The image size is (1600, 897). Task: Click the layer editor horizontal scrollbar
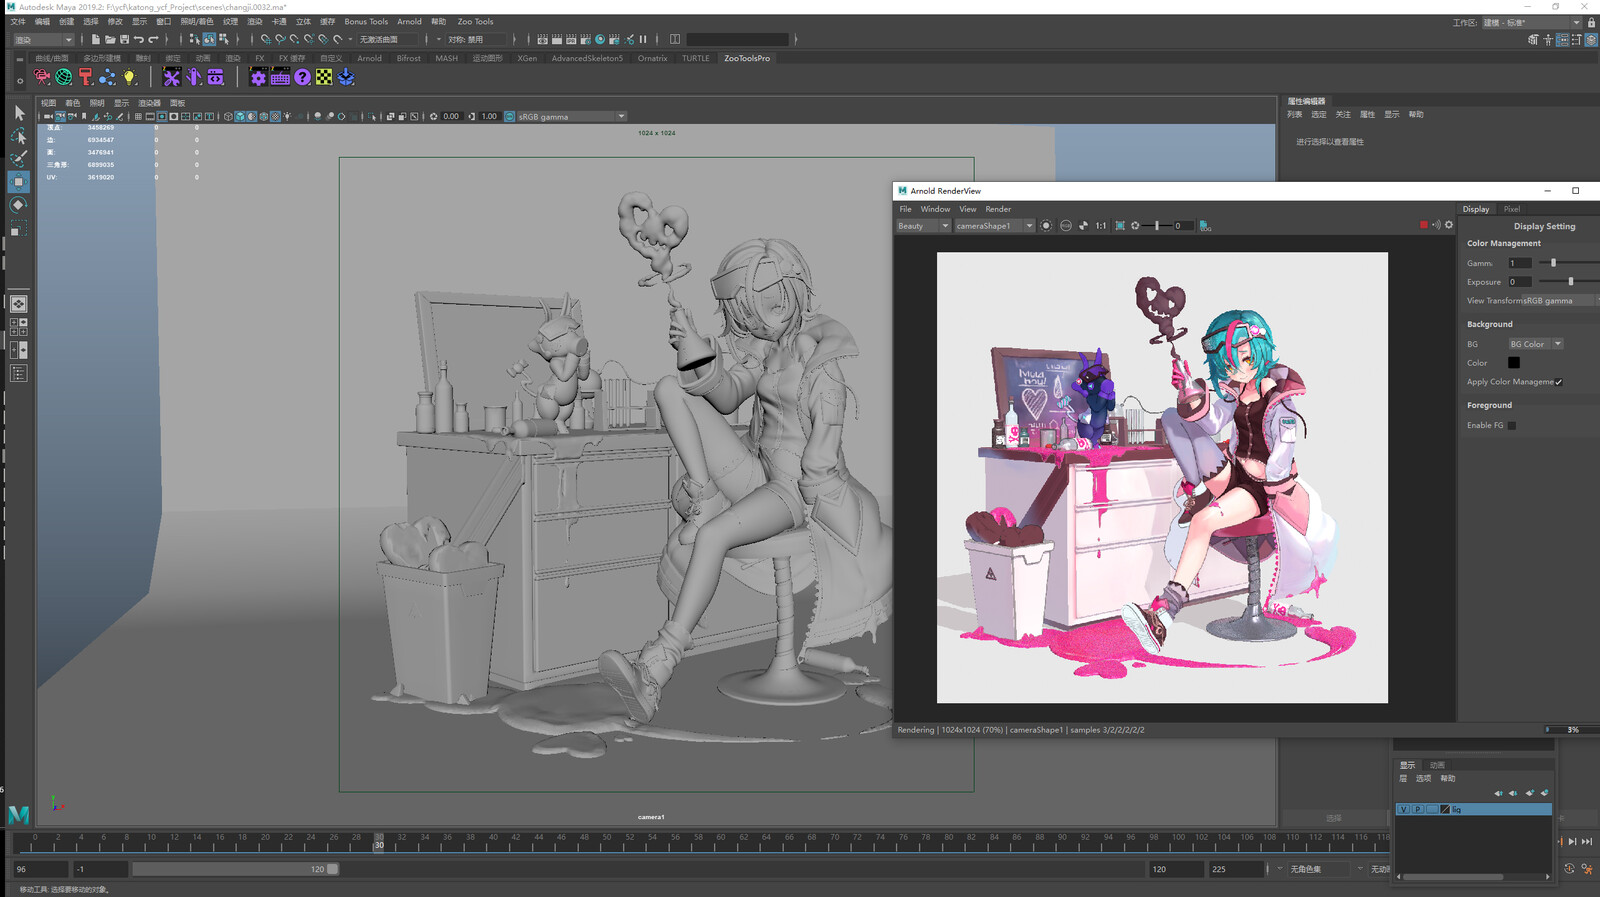(1452, 877)
